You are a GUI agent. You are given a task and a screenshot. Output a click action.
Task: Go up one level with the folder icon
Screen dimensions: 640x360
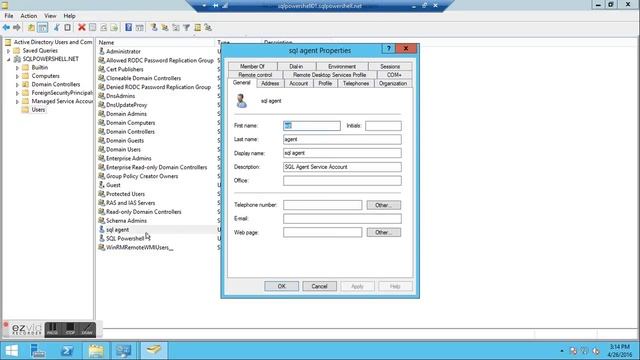click(31, 27)
